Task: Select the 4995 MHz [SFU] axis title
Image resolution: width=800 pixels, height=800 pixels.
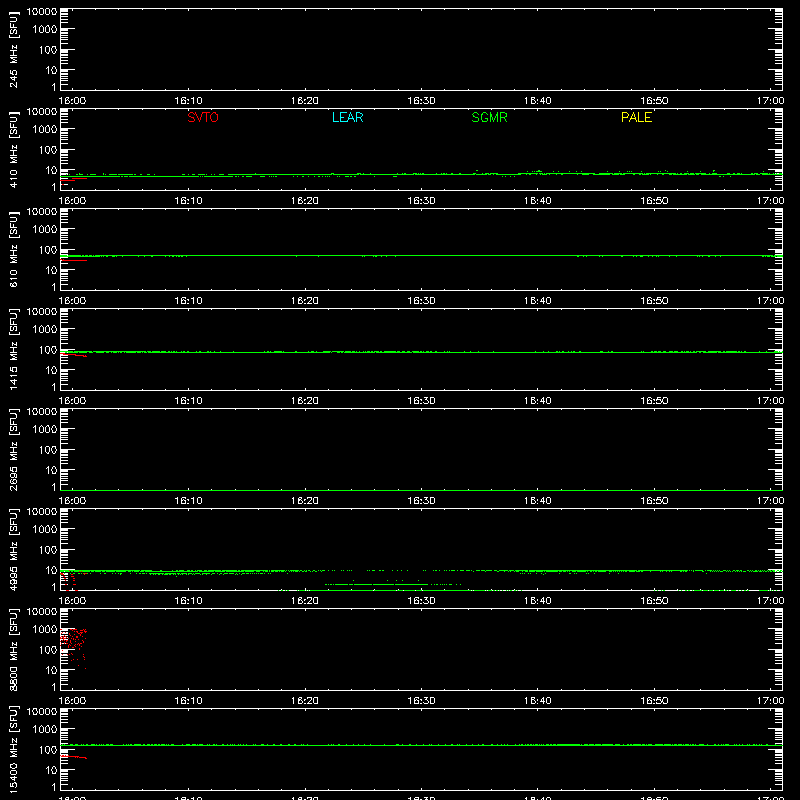Action: (13, 549)
